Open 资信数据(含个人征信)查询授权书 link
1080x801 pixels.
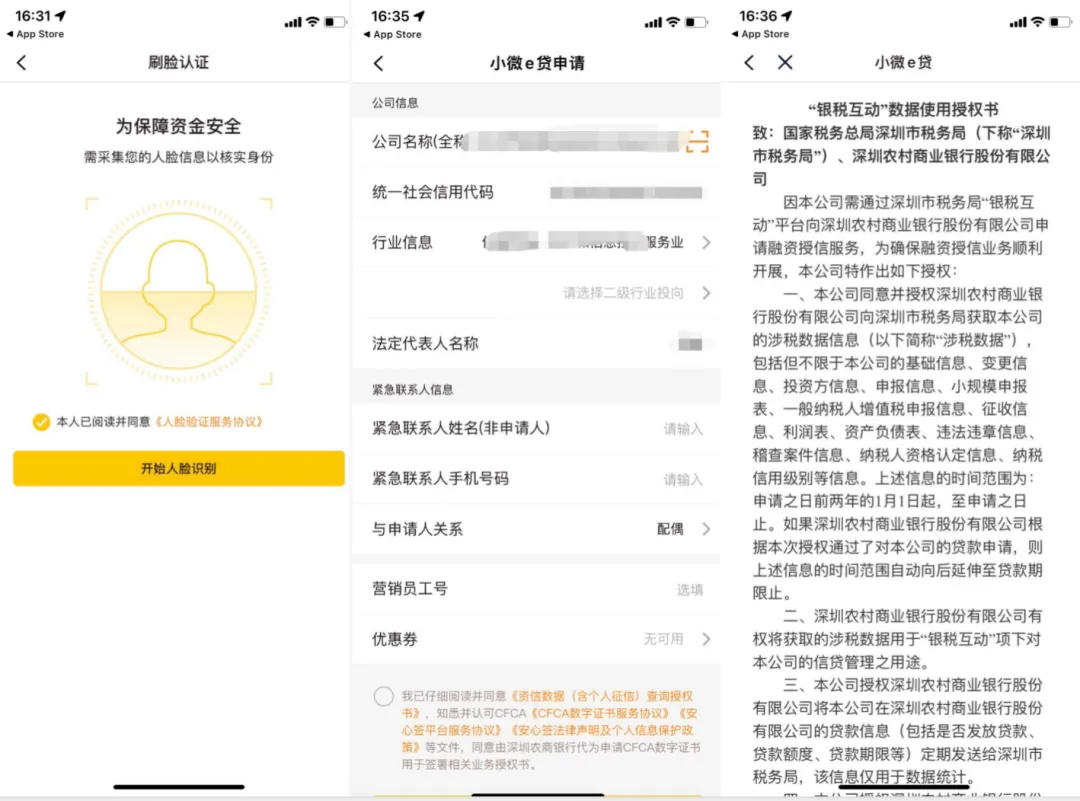click(x=548, y=705)
